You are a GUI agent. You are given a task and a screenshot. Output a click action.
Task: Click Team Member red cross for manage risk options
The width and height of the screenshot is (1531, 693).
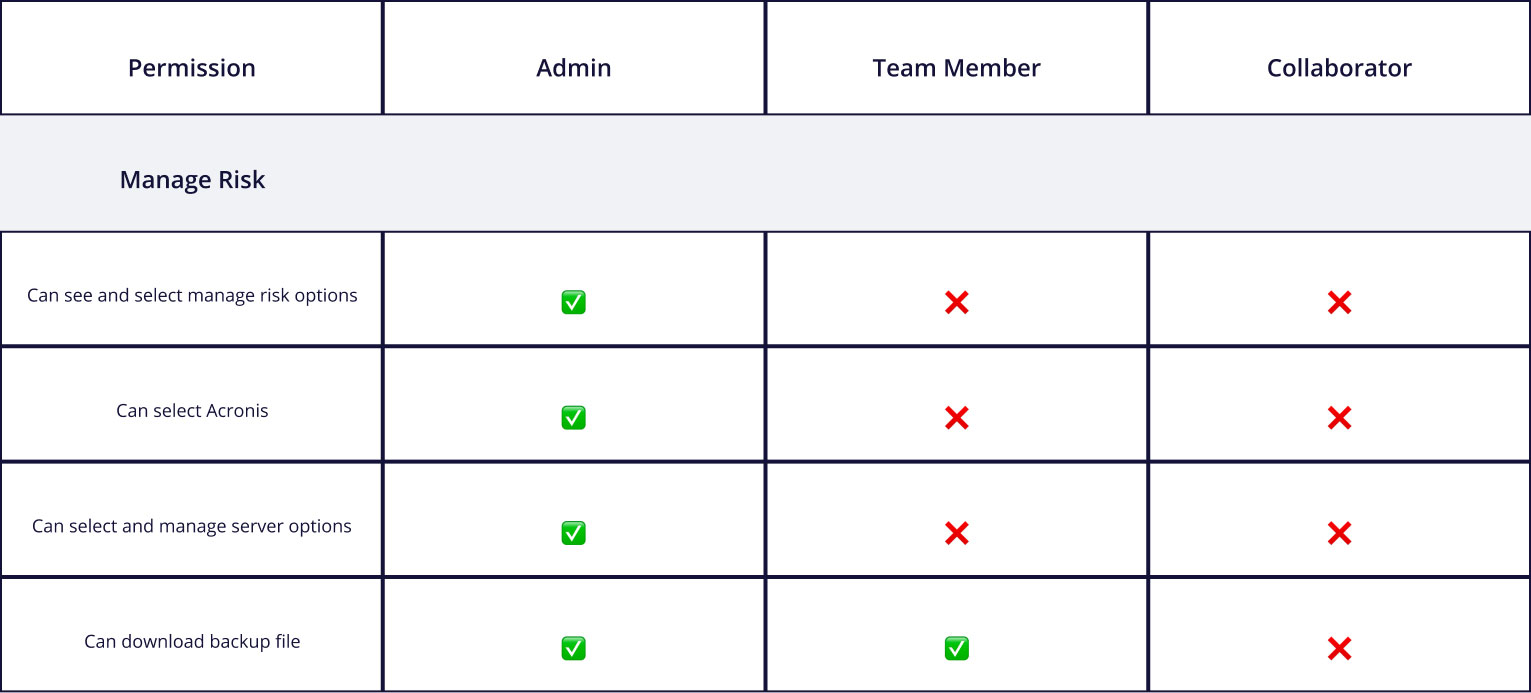click(x=956, y=302)
